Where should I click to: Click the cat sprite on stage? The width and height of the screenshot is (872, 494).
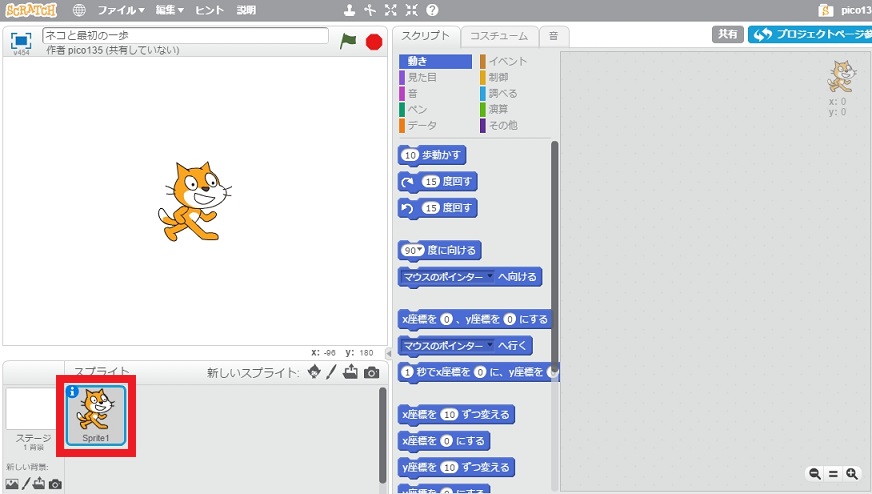coord(194,201)
